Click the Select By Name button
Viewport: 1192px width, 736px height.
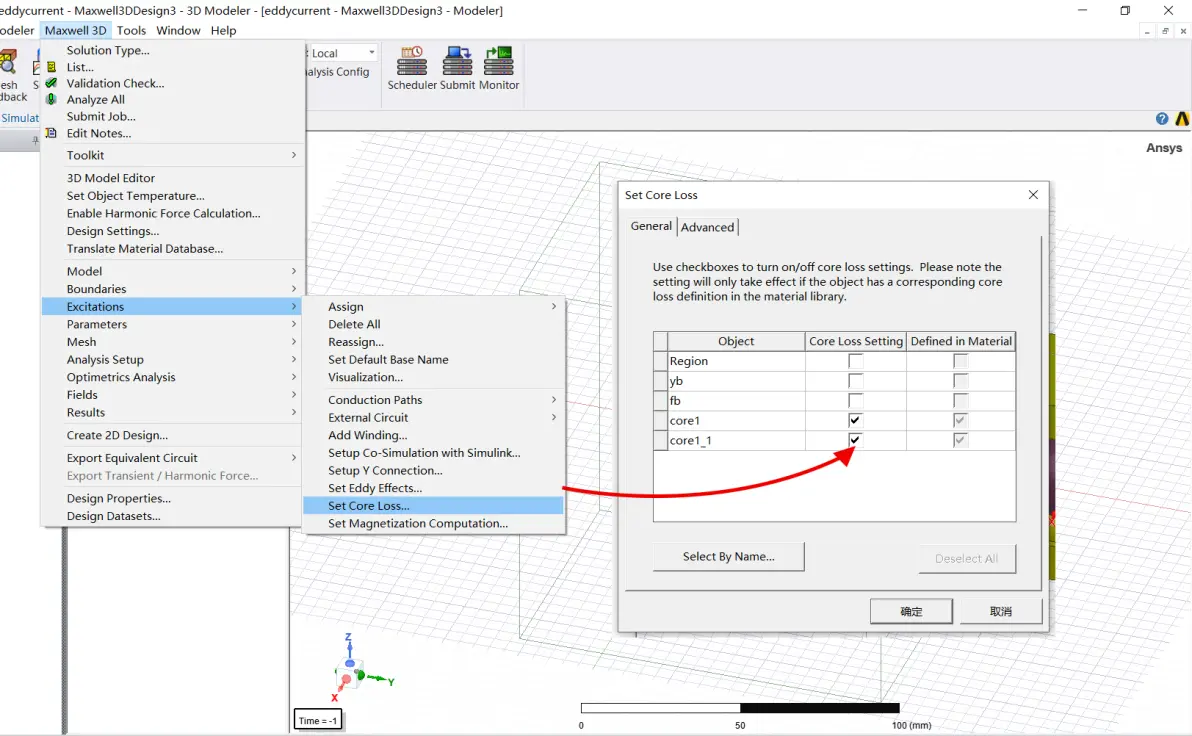(728, 557)
